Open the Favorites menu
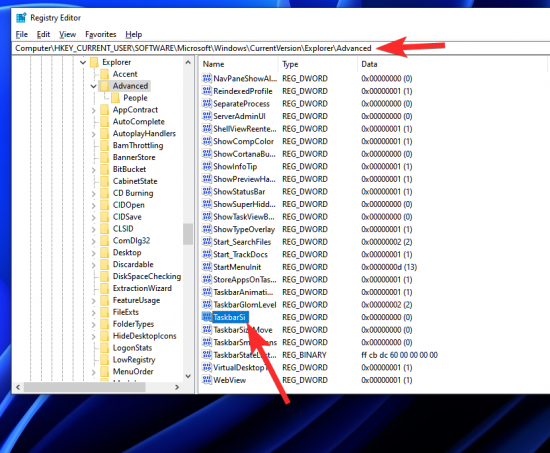Image resolution: width=550 pixels, height=453 pixels. point(101,34)
